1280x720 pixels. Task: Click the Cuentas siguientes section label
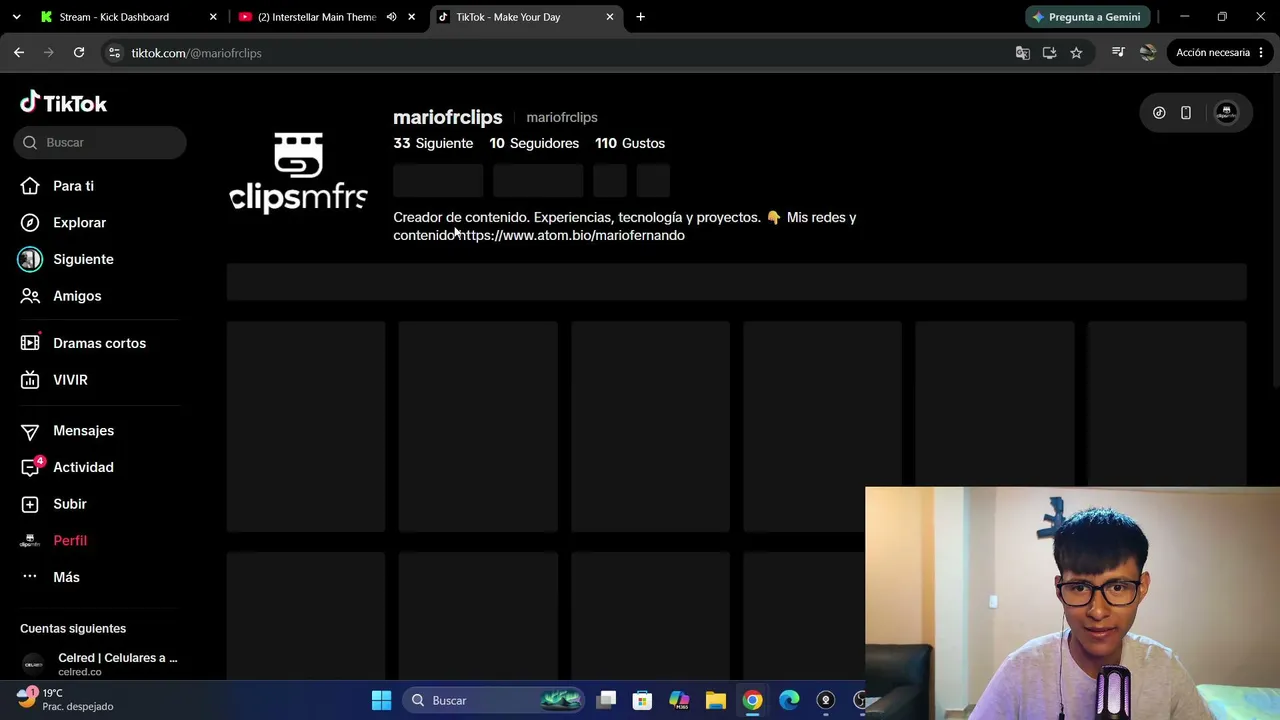(x=73, y=628)
